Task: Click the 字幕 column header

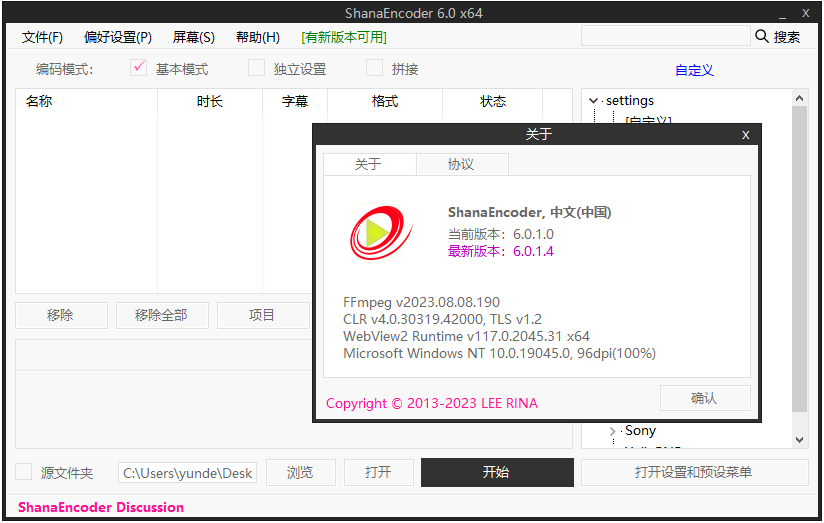Action: [295, 101]
